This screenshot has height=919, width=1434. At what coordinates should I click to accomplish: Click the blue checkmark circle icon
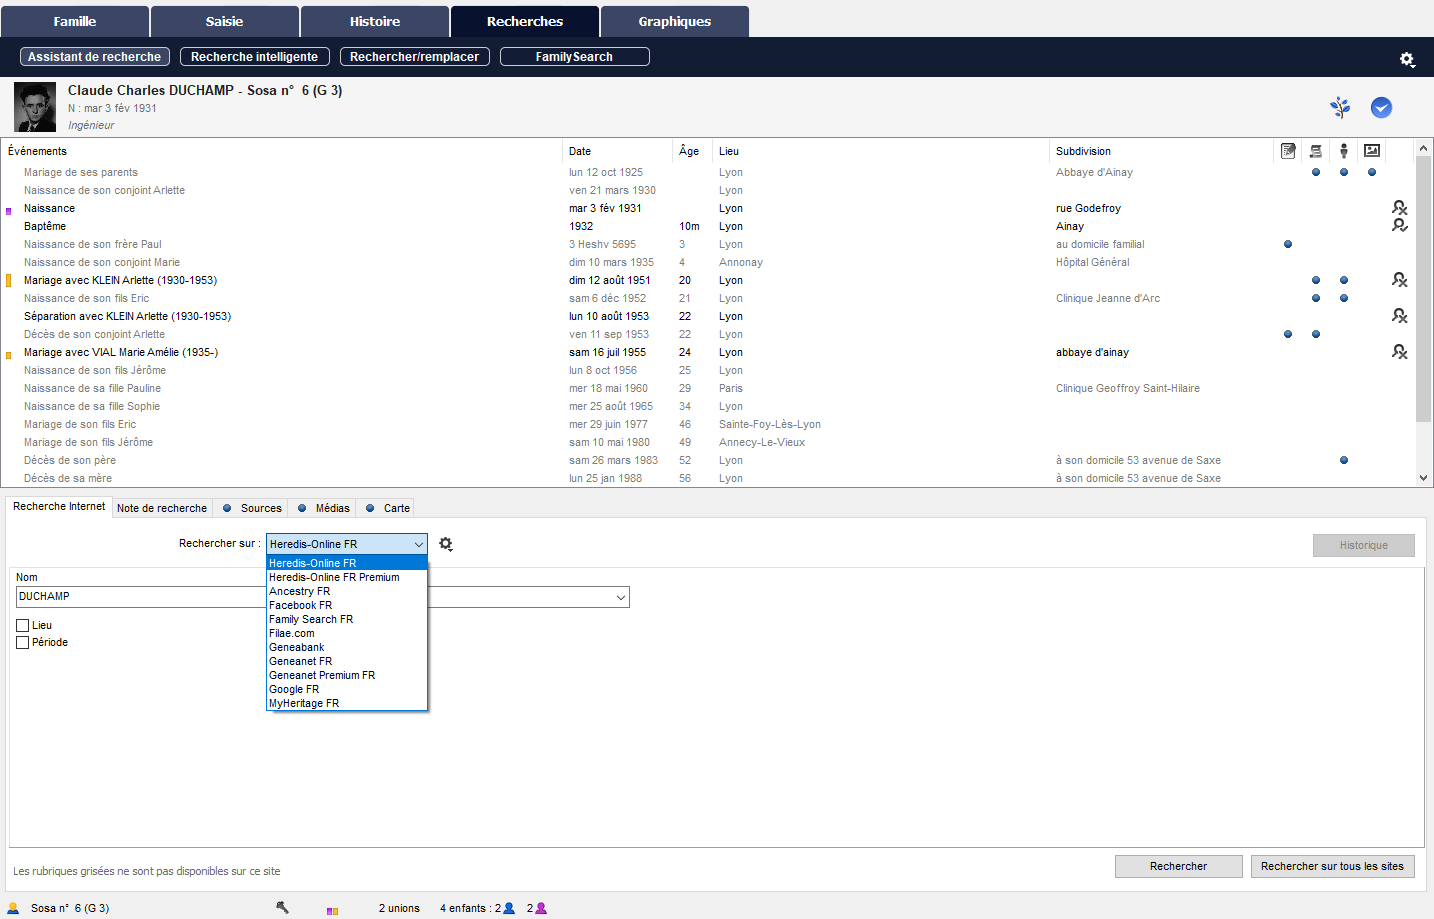click(x=1381, y=107)
